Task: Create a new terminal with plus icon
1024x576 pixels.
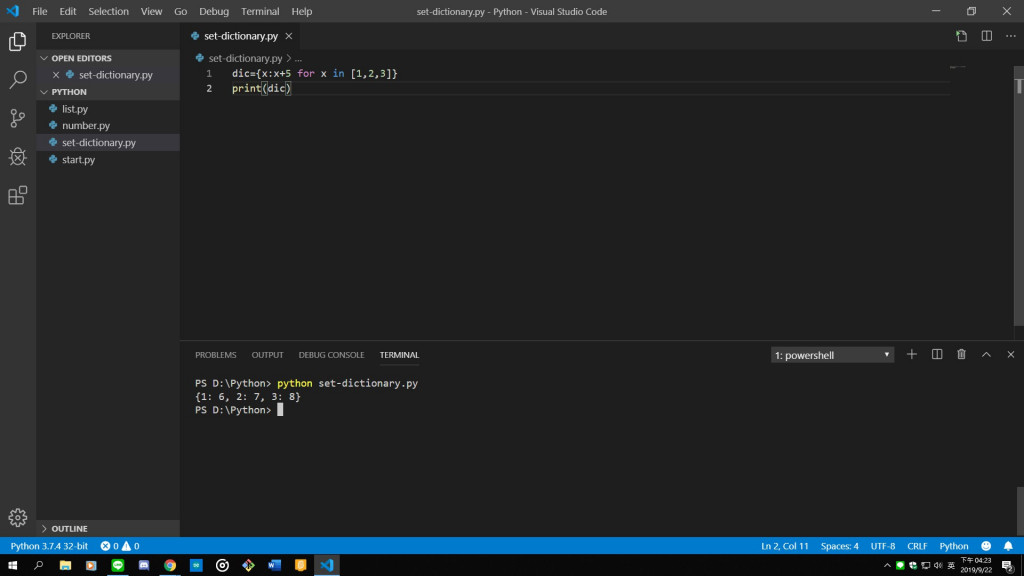Action: (x=912, y=355)
